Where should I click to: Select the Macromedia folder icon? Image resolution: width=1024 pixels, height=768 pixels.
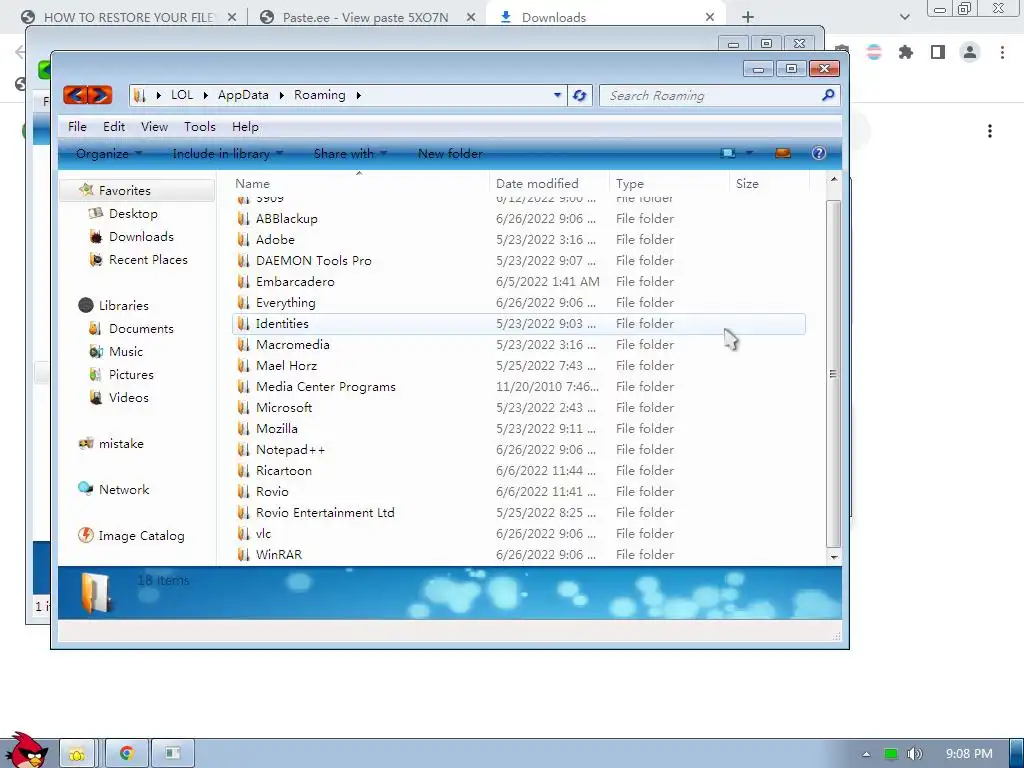pyautogui.click(x=244, y=345)
